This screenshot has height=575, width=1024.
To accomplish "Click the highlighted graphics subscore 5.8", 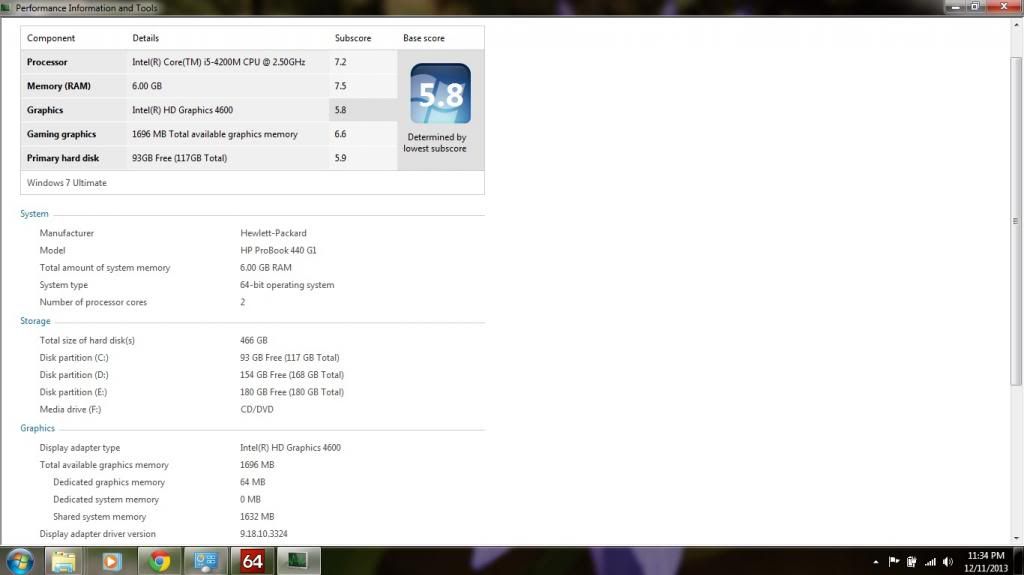I will click(x=340, y=110).
